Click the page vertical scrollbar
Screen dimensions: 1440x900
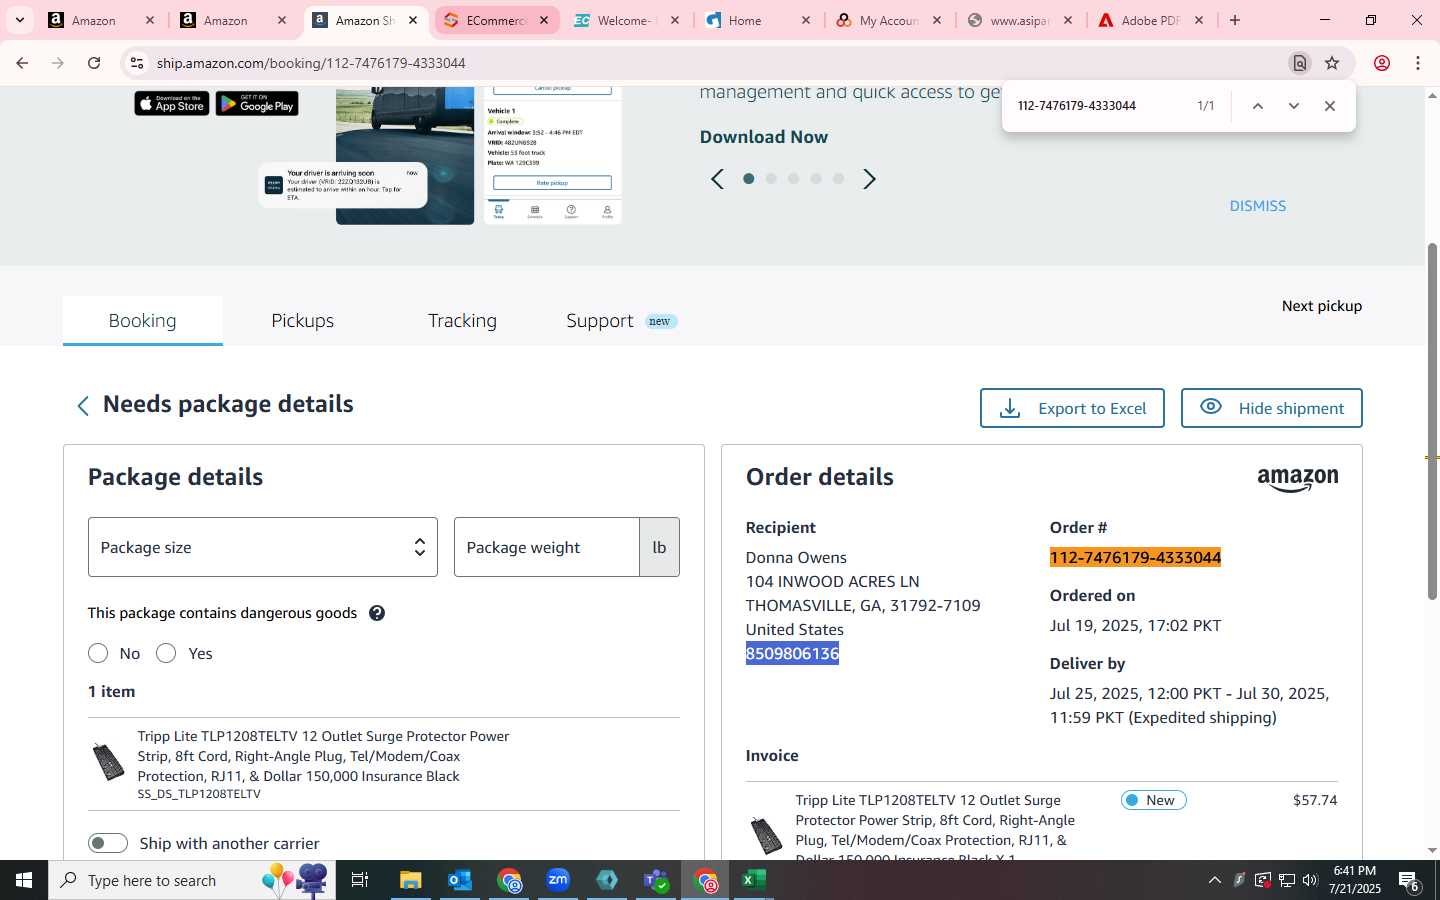point(1432,420)
